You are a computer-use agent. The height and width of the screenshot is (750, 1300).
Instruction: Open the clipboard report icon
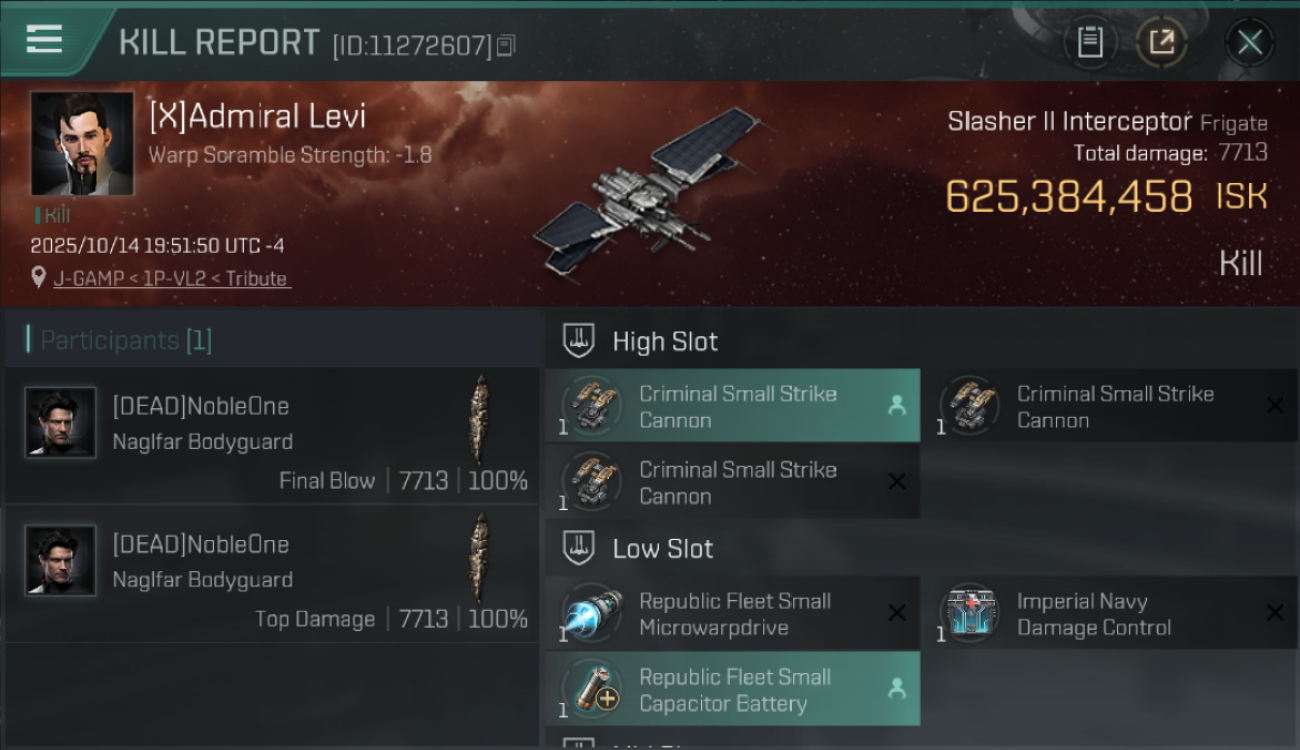click(1090, 42)
